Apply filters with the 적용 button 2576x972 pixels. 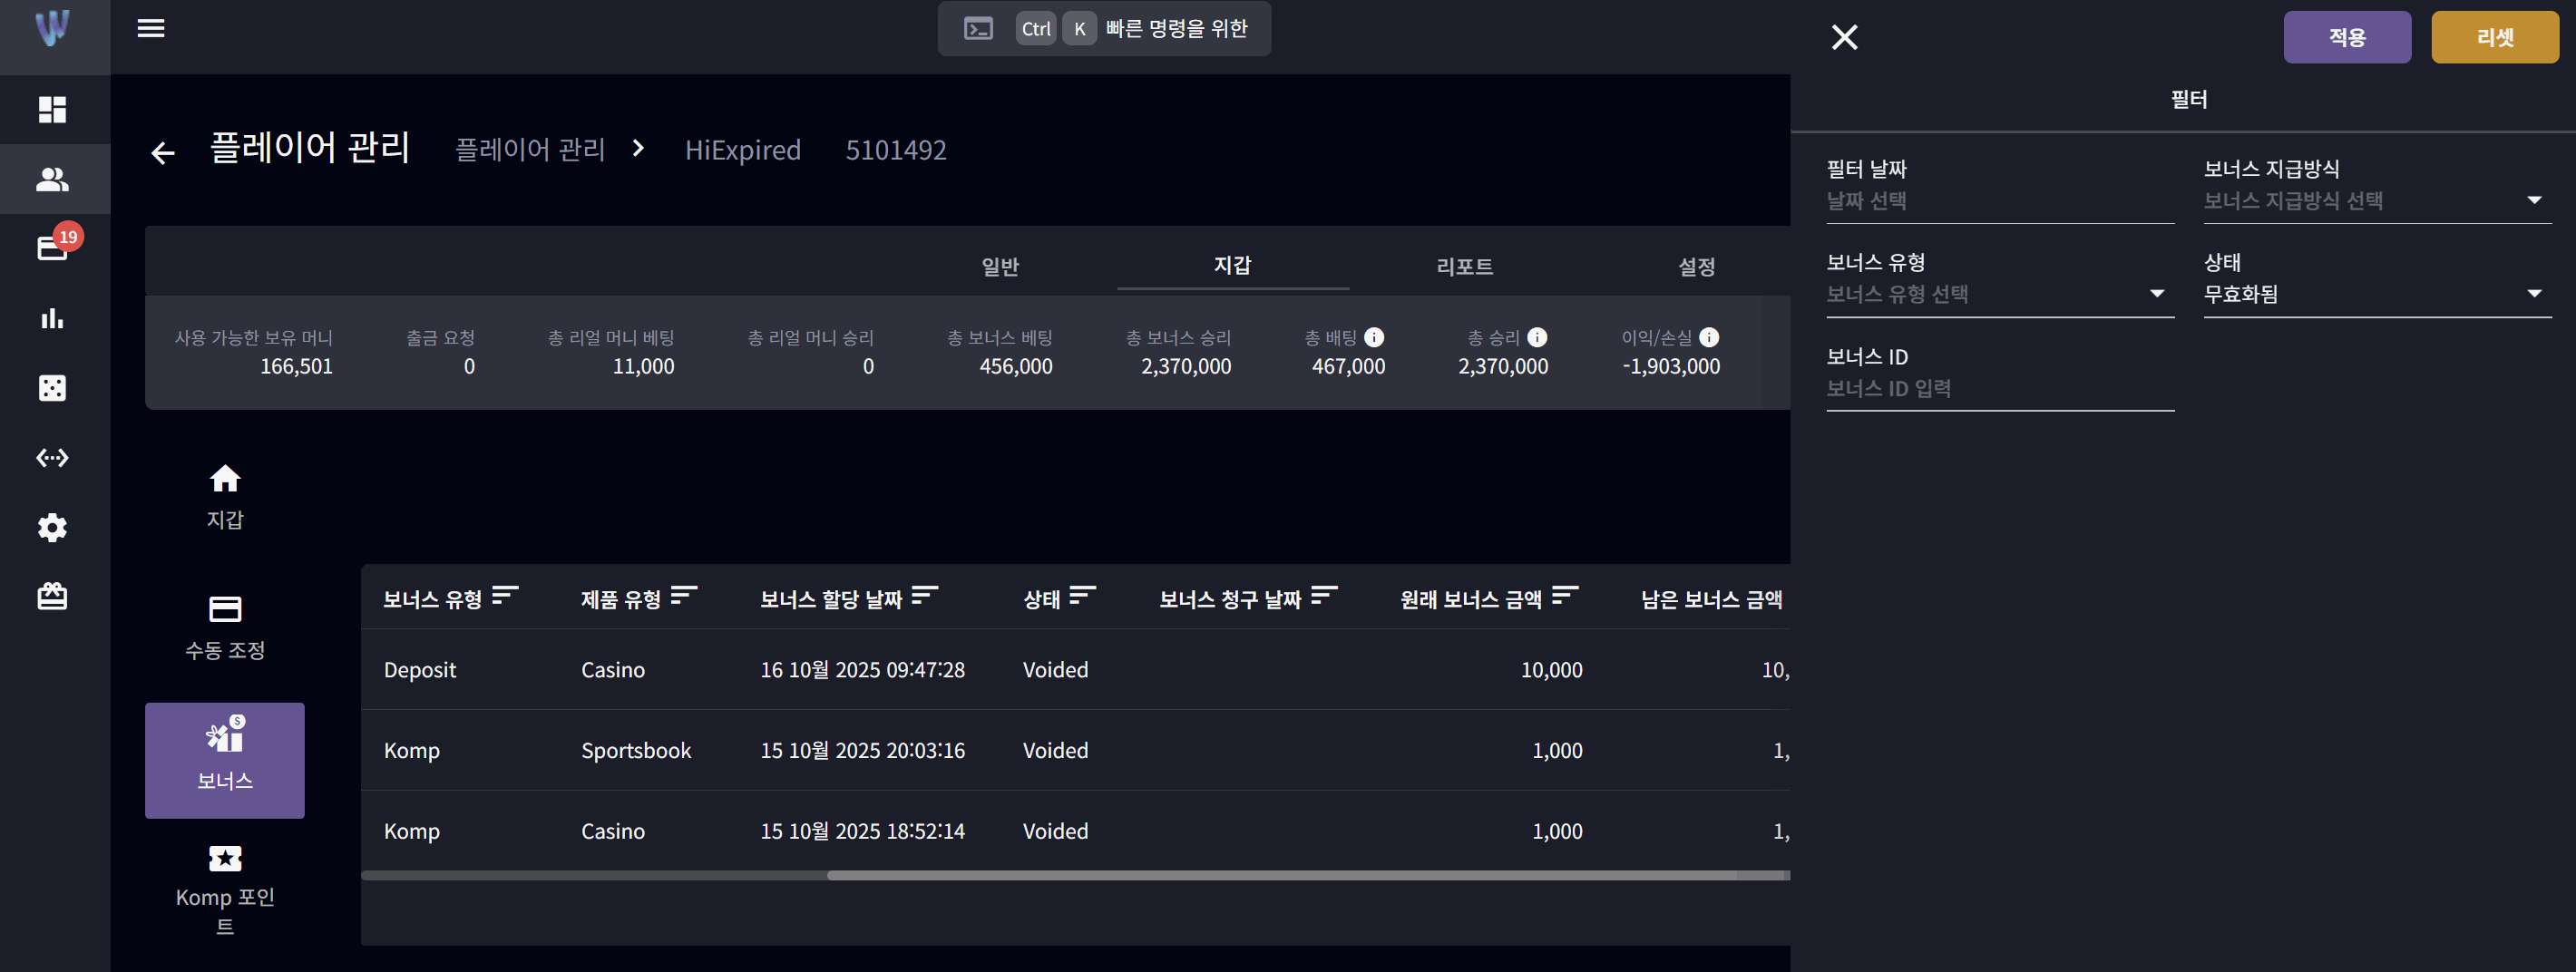point(2346,37)
